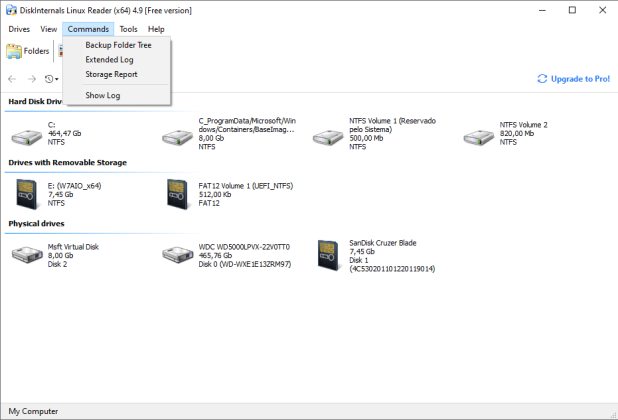Click the Folders toolbar icon
The height and width of the screenshot is (420, 618).
[x=14, y=51]
